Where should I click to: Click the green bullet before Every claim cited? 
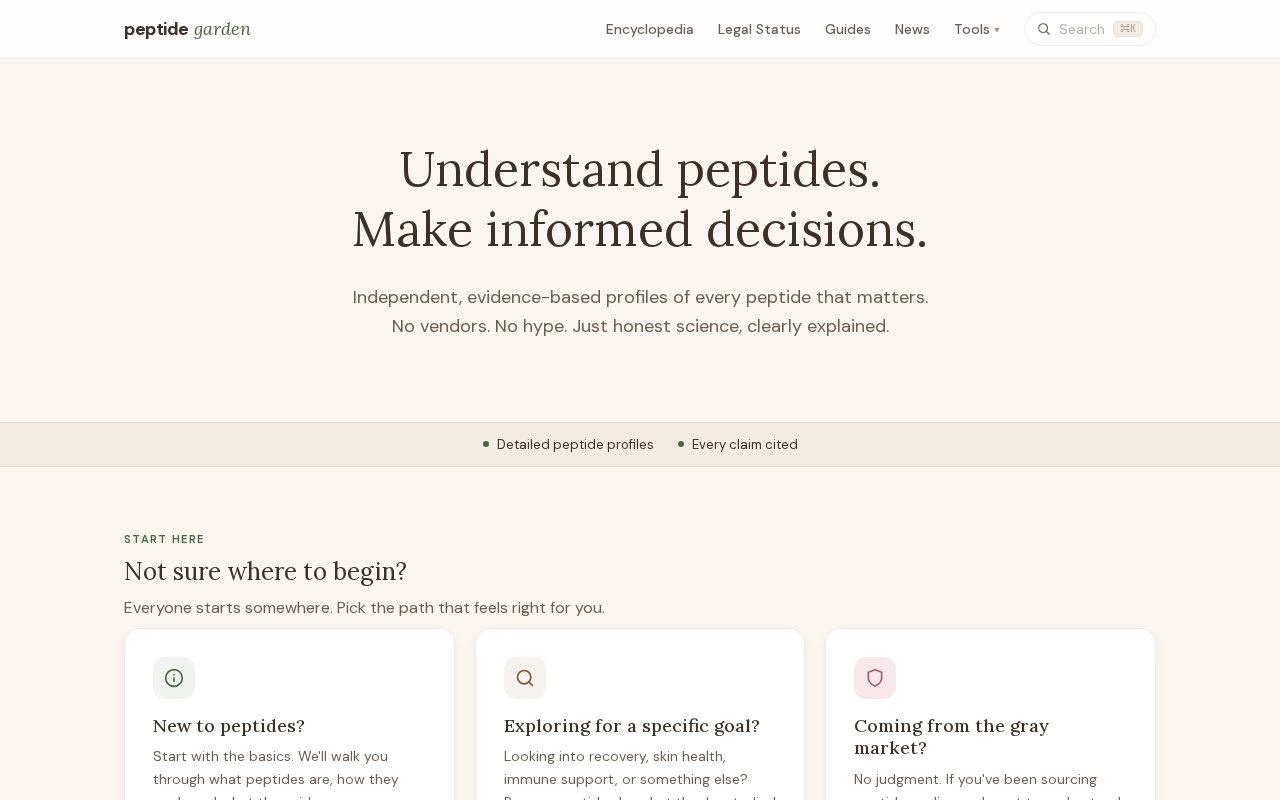[x=681, y=444]
